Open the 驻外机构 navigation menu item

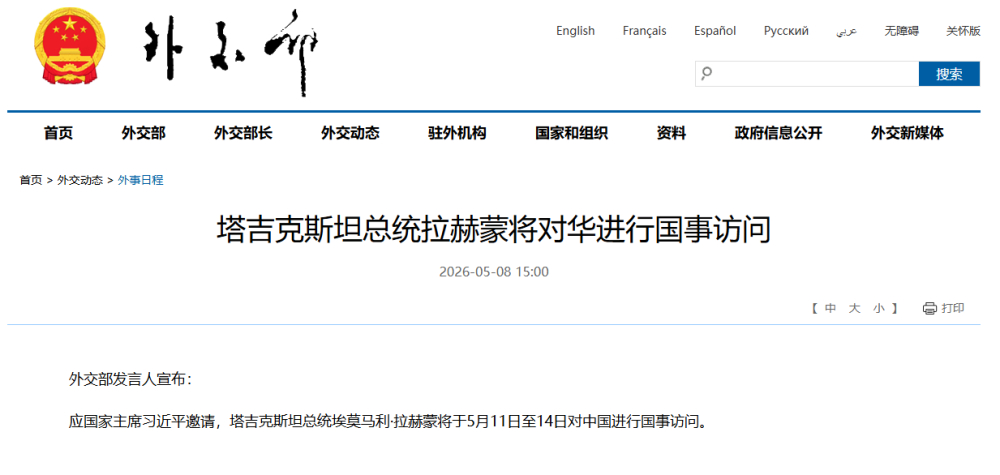click(457, 133)
